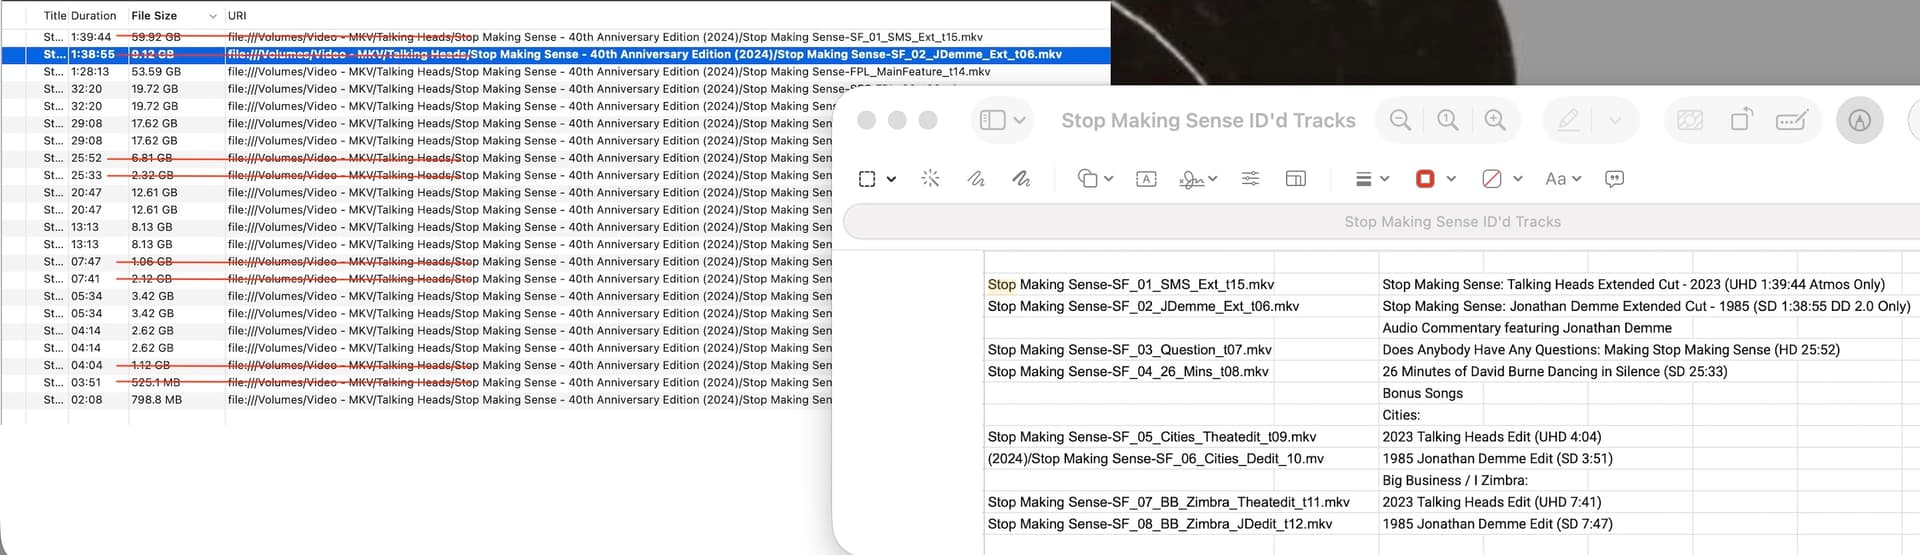This screenshot has height=555, width=1920.
Task: Zoom in using the magnifier plus icon
Action: click(x=1495, y=120)
